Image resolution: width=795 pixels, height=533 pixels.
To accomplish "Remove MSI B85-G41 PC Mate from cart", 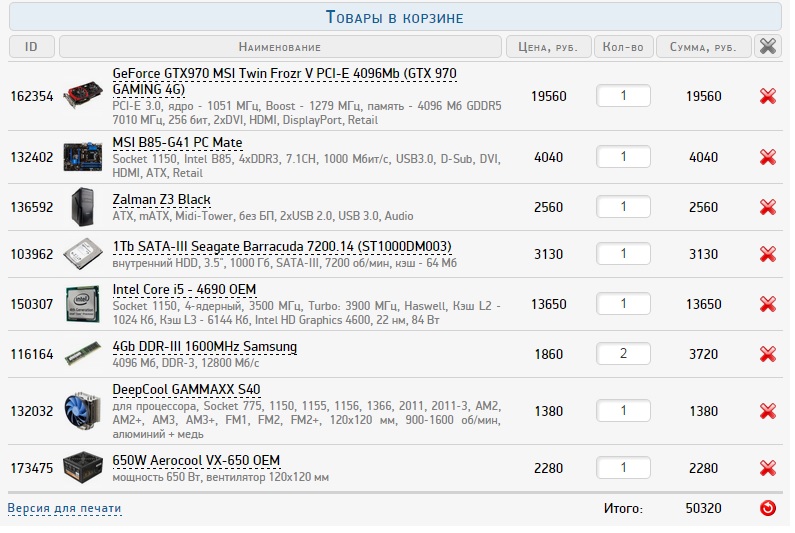I will tap(768, 158).
